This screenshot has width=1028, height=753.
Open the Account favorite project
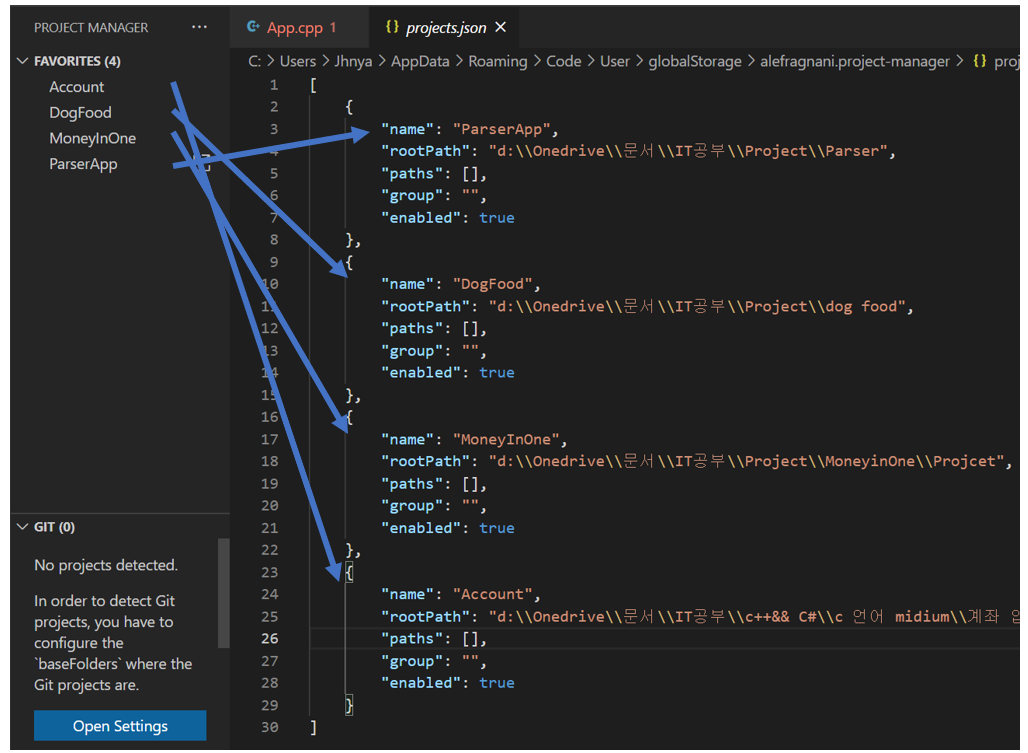click(x=77, y=87)
